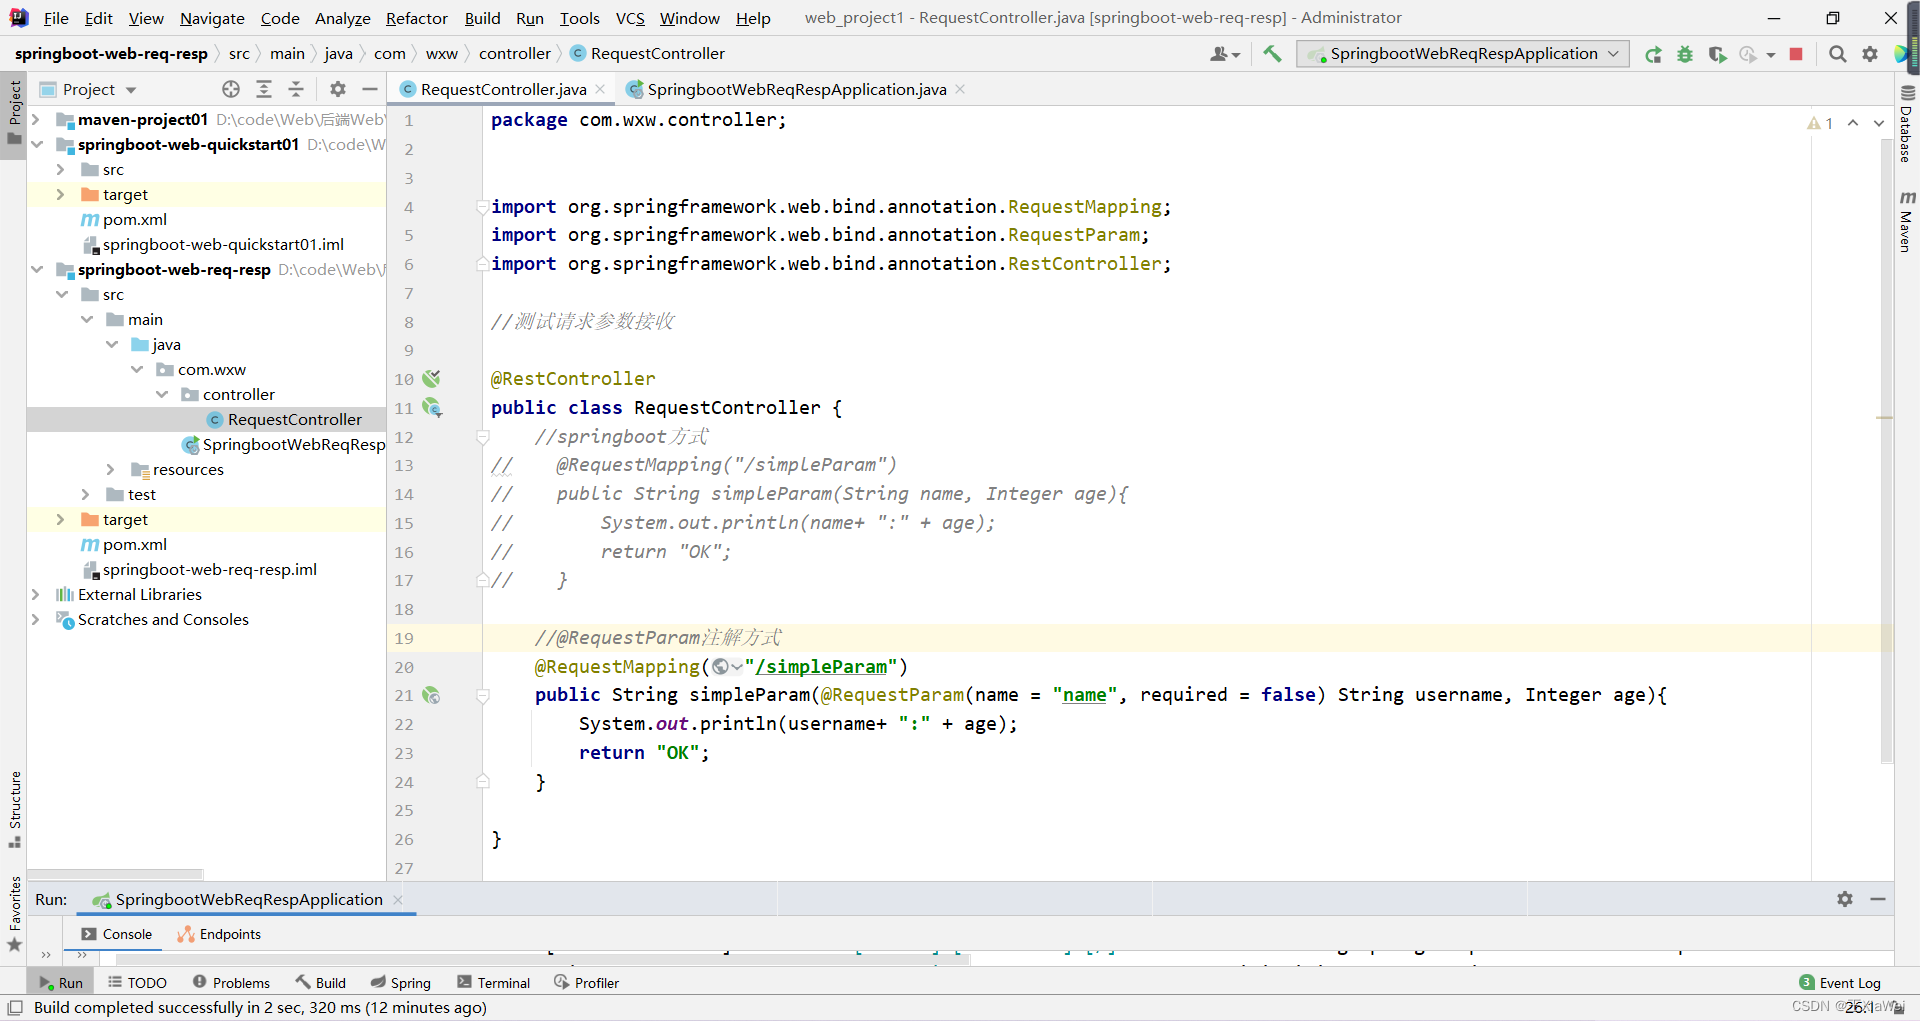Image resolution: width=1920 pixels, height=1021 pixels.
Task: Select Console tab in Run panel
Action: coord(117,934)
